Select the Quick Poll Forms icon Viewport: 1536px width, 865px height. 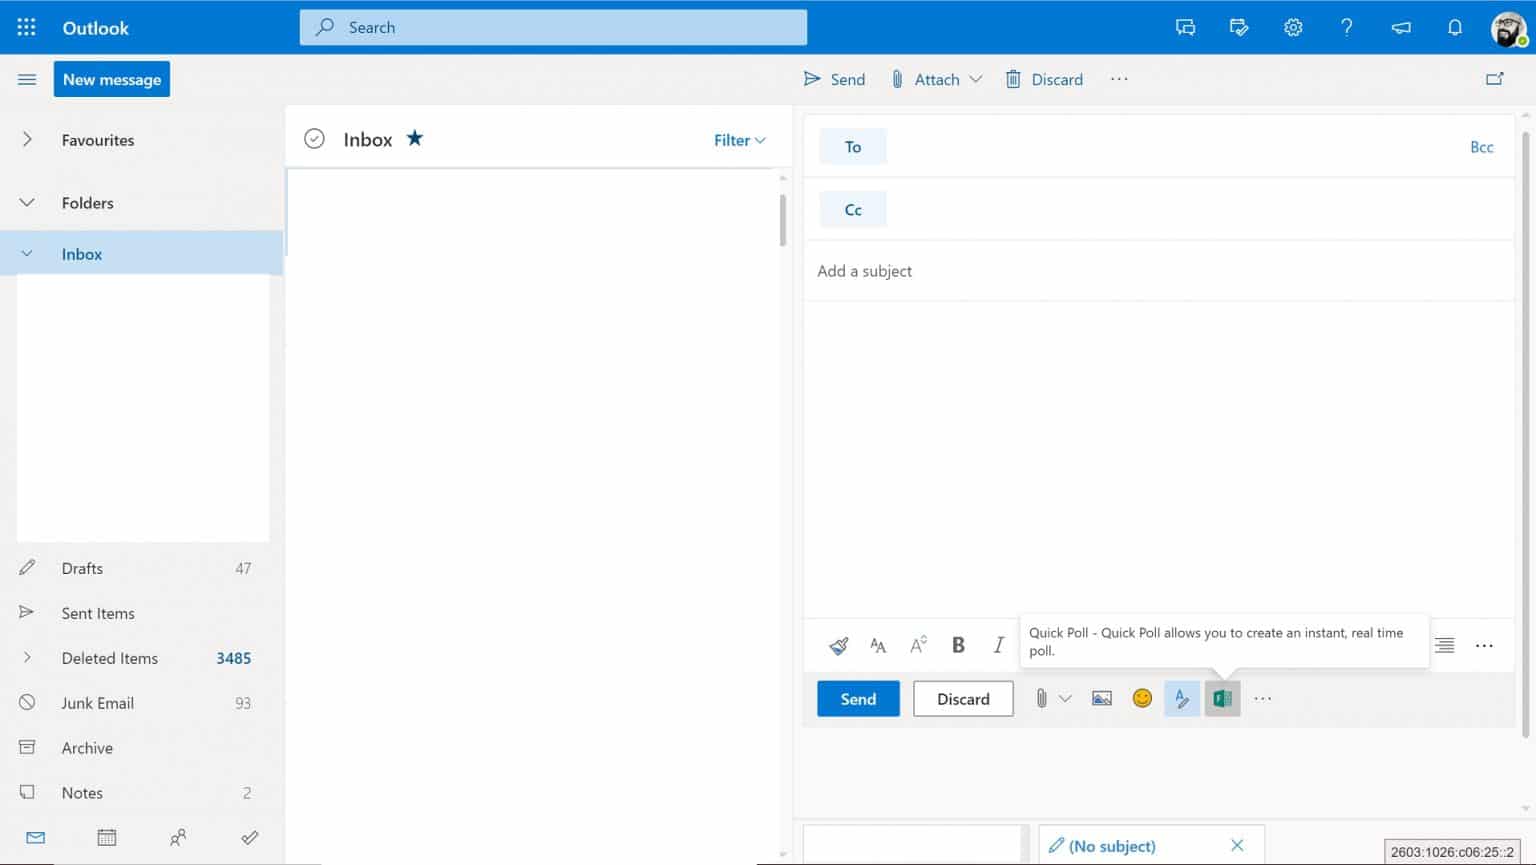point(1221,698)
